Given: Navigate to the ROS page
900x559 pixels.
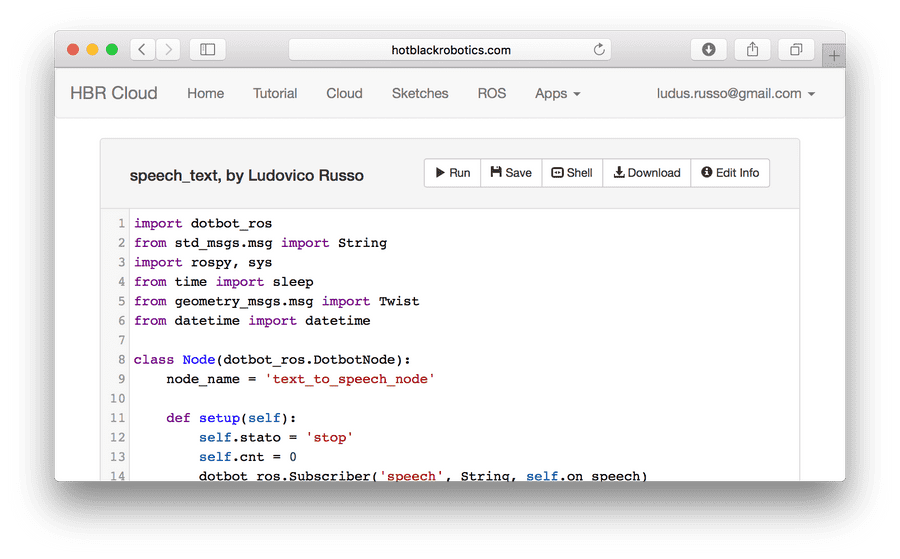Looking at the screenshot, I should (x=491, y=93).
